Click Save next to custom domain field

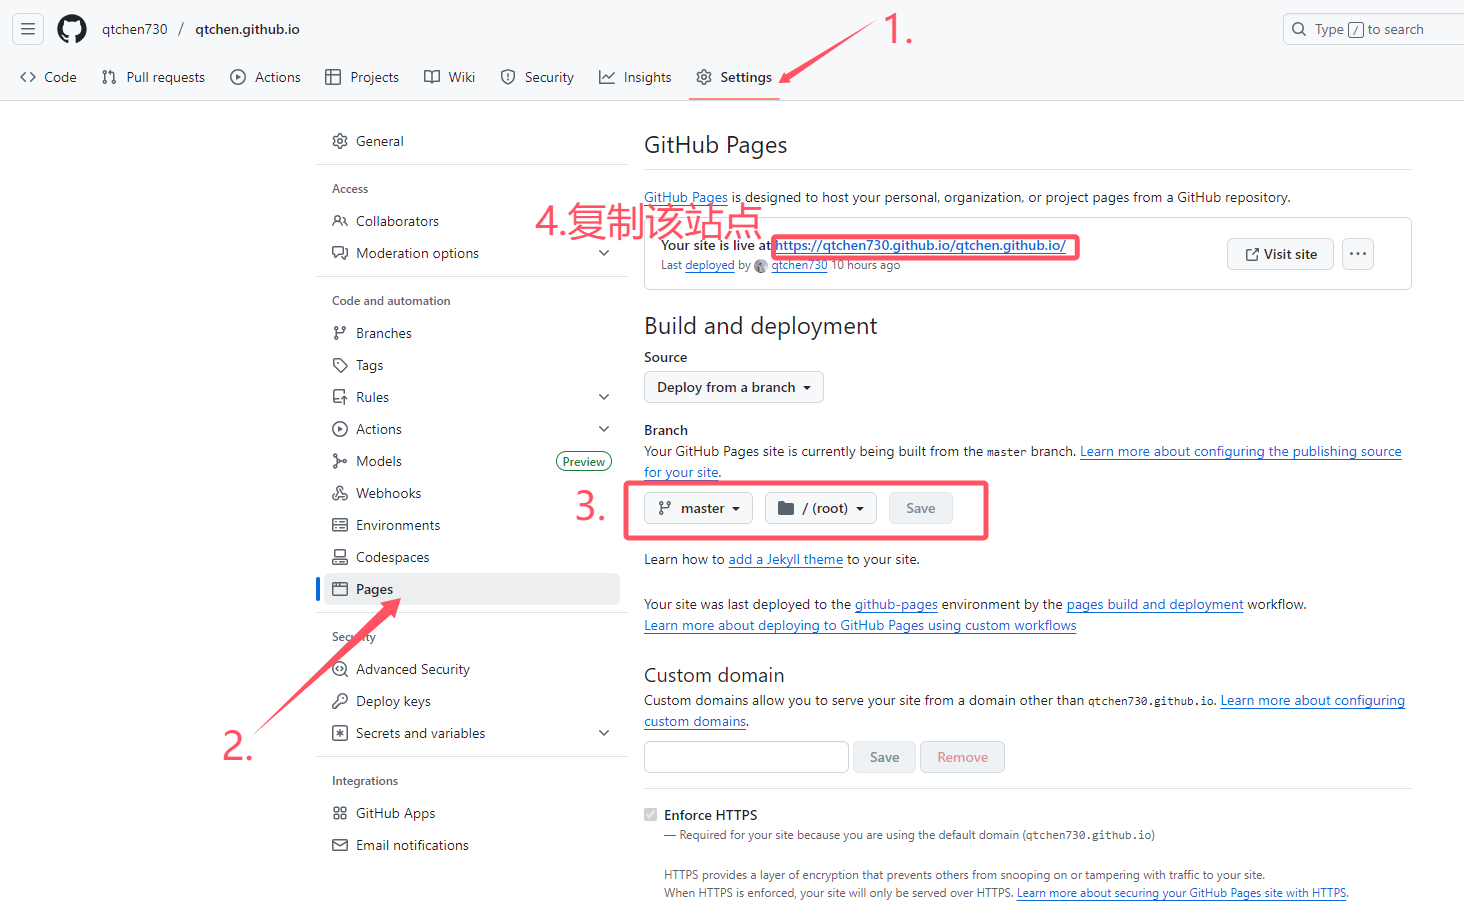pos(884,757)
